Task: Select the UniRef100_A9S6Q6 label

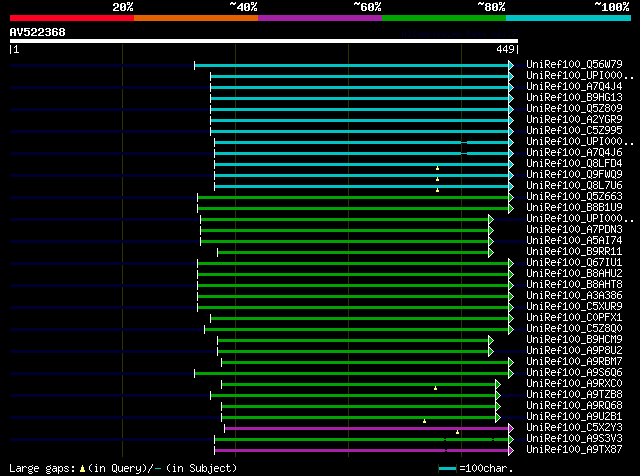Action: pyautogui.click(x=574, y=373)
